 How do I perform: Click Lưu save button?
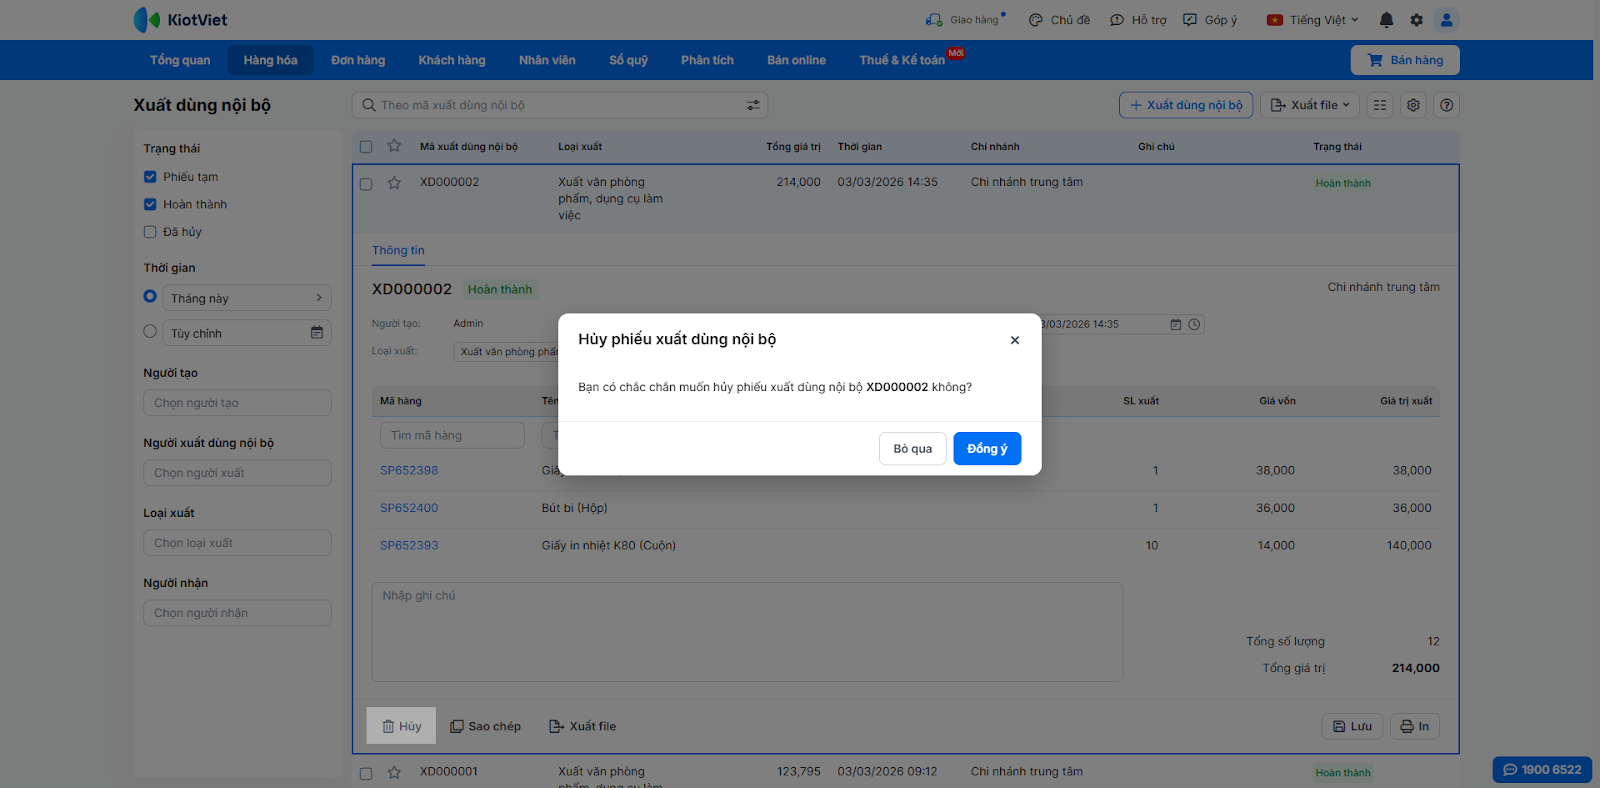pyautogui.click(x=1352, y=726)
